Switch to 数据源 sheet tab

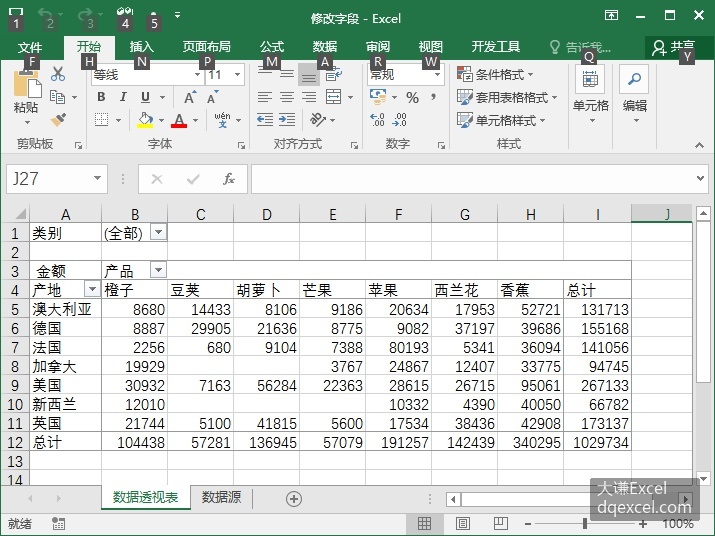[x=222, y=497]
